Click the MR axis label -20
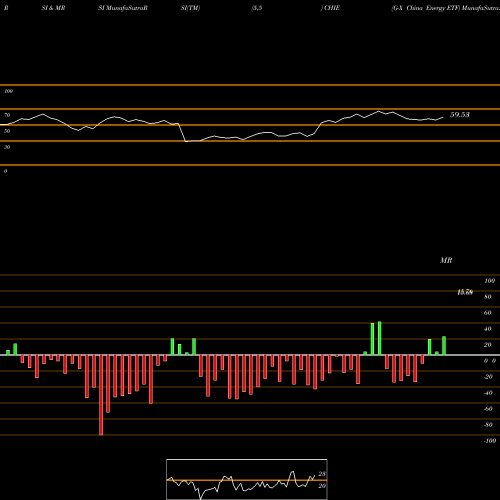500x500 pixels. pyautogui.click(x=488, y=377)
